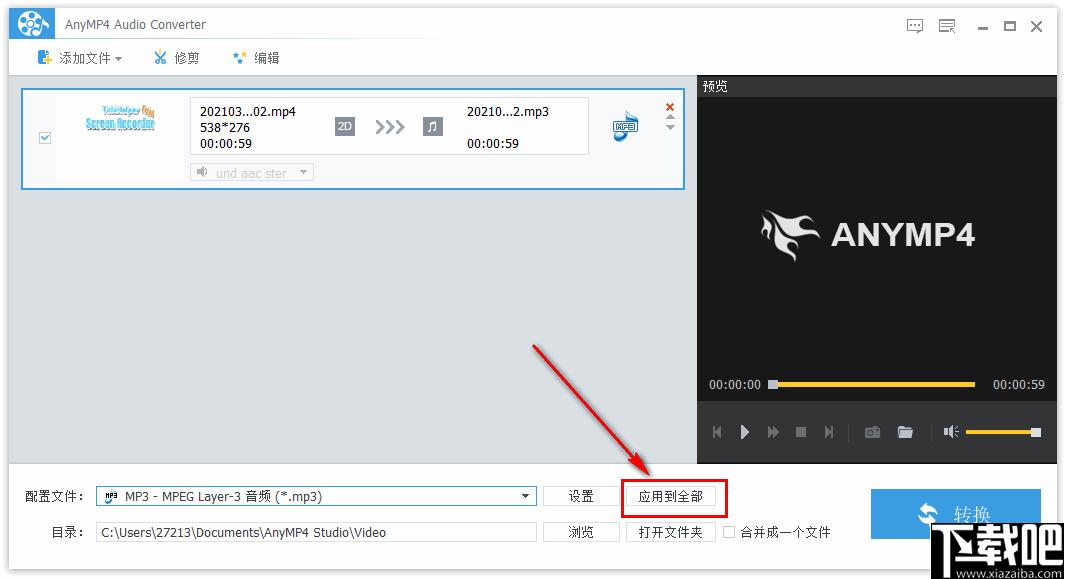Skip to next track in preview
1066x579 pixels.
coord(829,432)
